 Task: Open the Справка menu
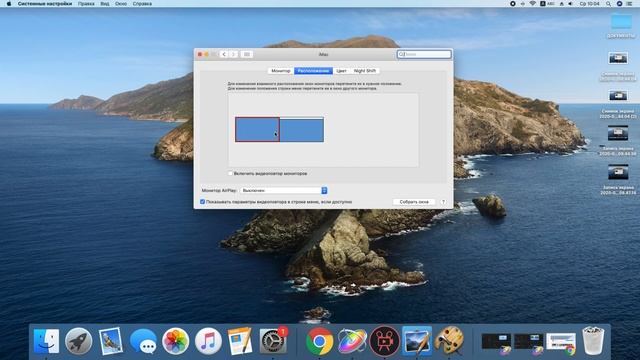coord(142,4)
